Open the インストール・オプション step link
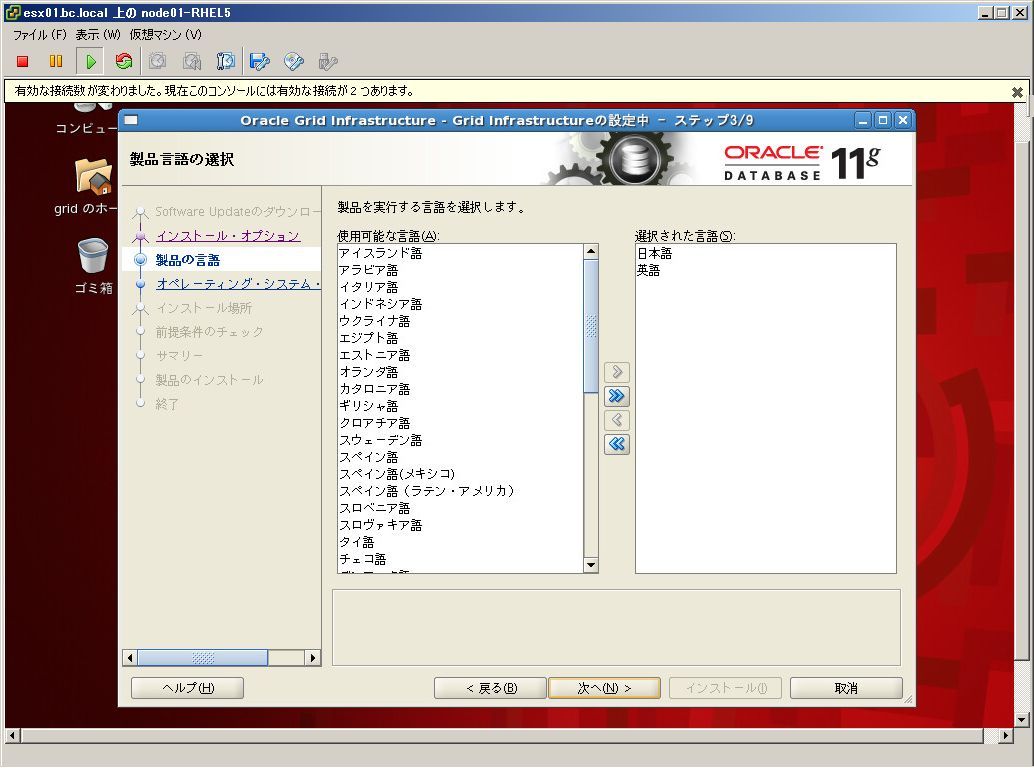1034x768 pixels. coord(228,236)
